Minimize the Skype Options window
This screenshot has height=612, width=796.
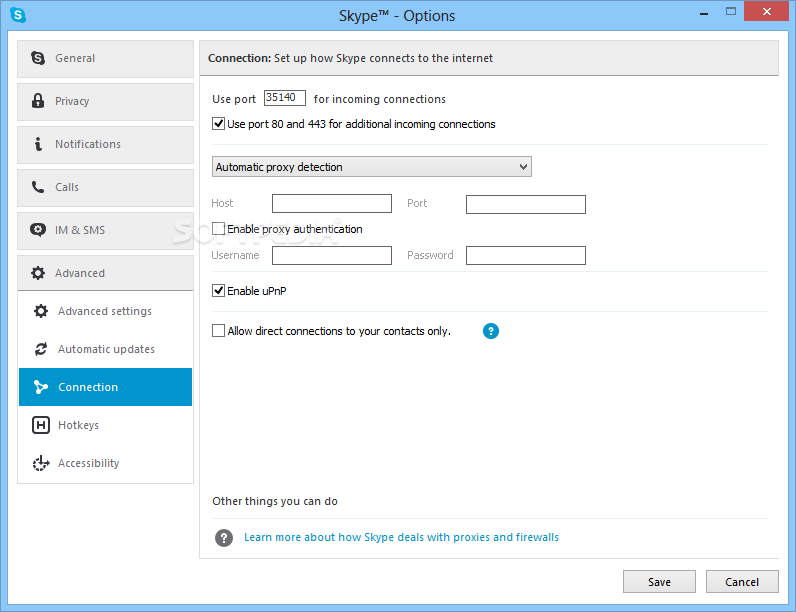704,13
